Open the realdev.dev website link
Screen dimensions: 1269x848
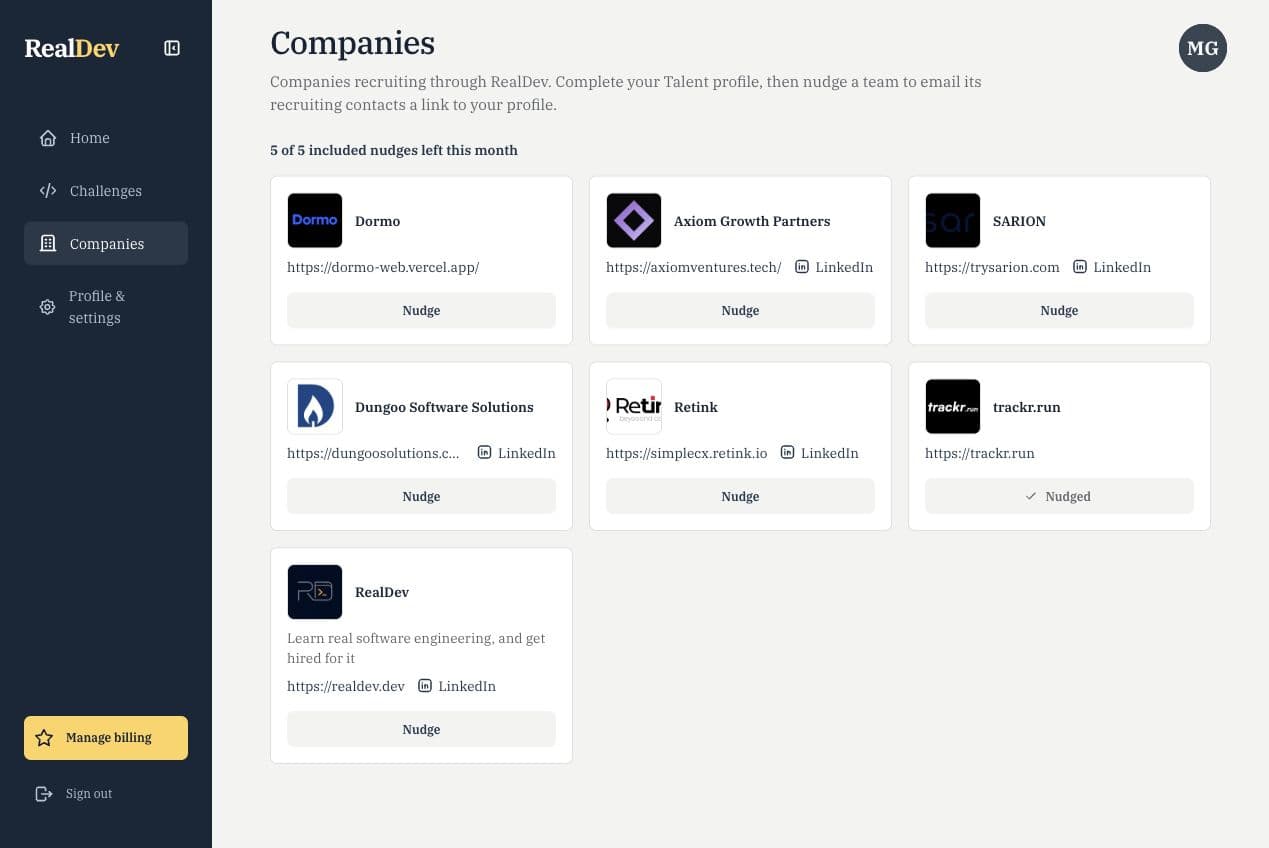click(x=346, y=686)
